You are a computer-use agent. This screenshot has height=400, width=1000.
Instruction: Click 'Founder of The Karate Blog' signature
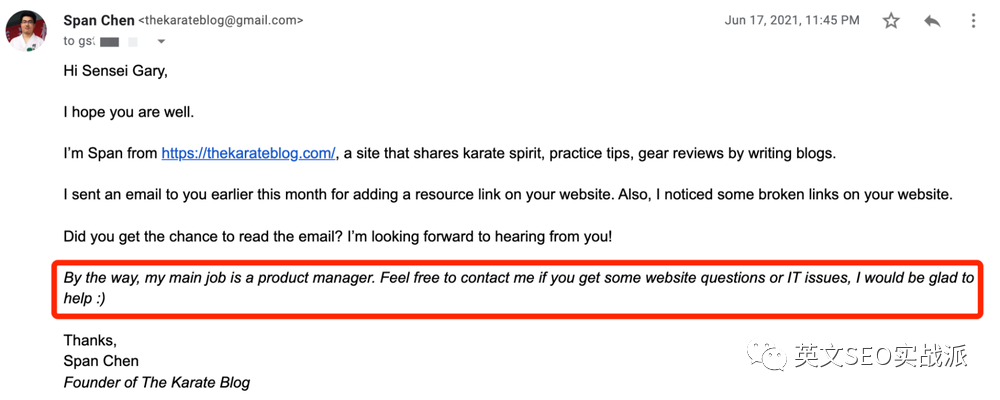157,382
